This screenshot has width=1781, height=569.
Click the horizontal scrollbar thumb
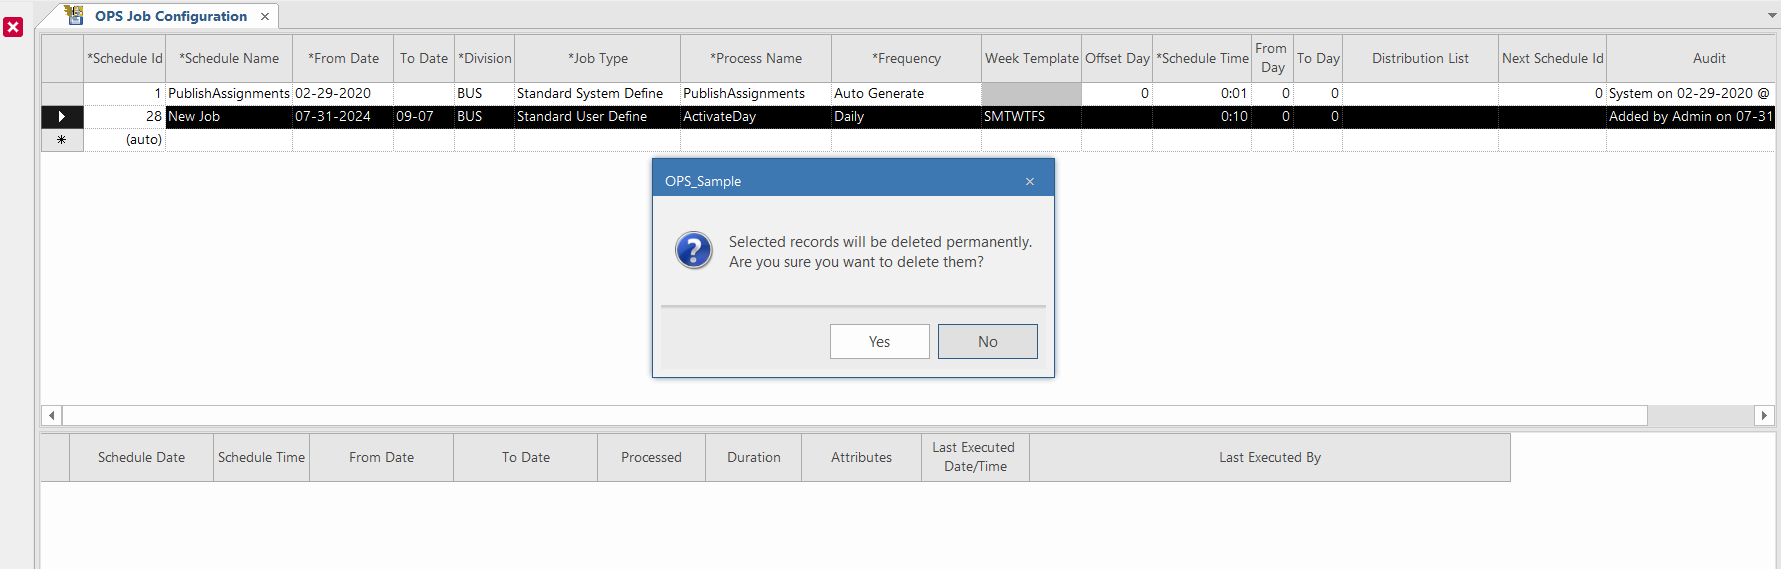coord(855,415)
